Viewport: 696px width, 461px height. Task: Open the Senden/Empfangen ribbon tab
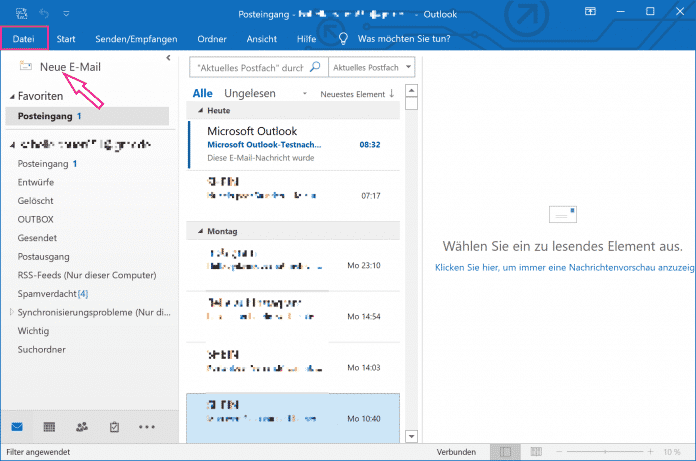tap(135, 39)
